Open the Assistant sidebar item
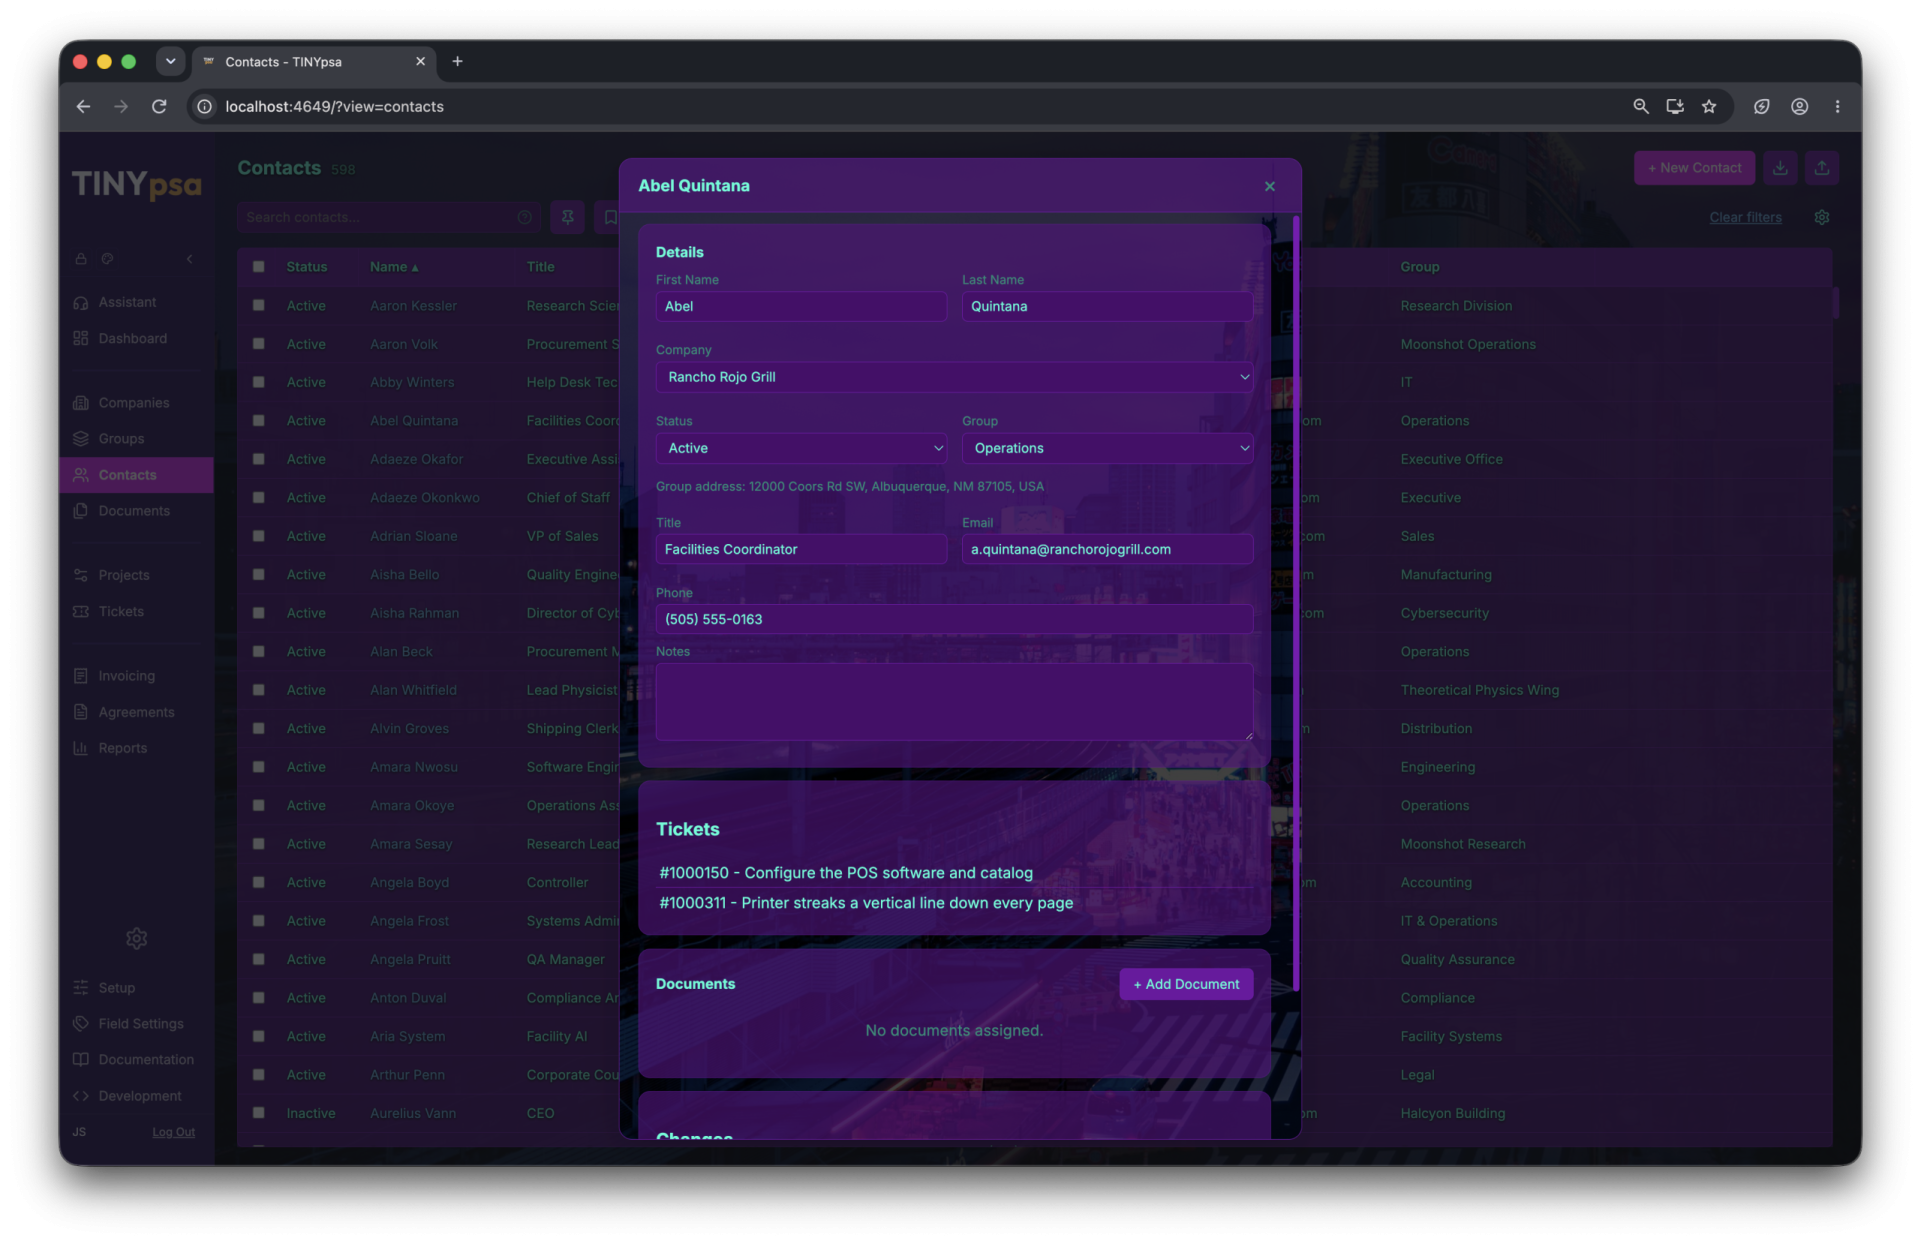Screen dimensions: 1921x1244 point(127,302)
